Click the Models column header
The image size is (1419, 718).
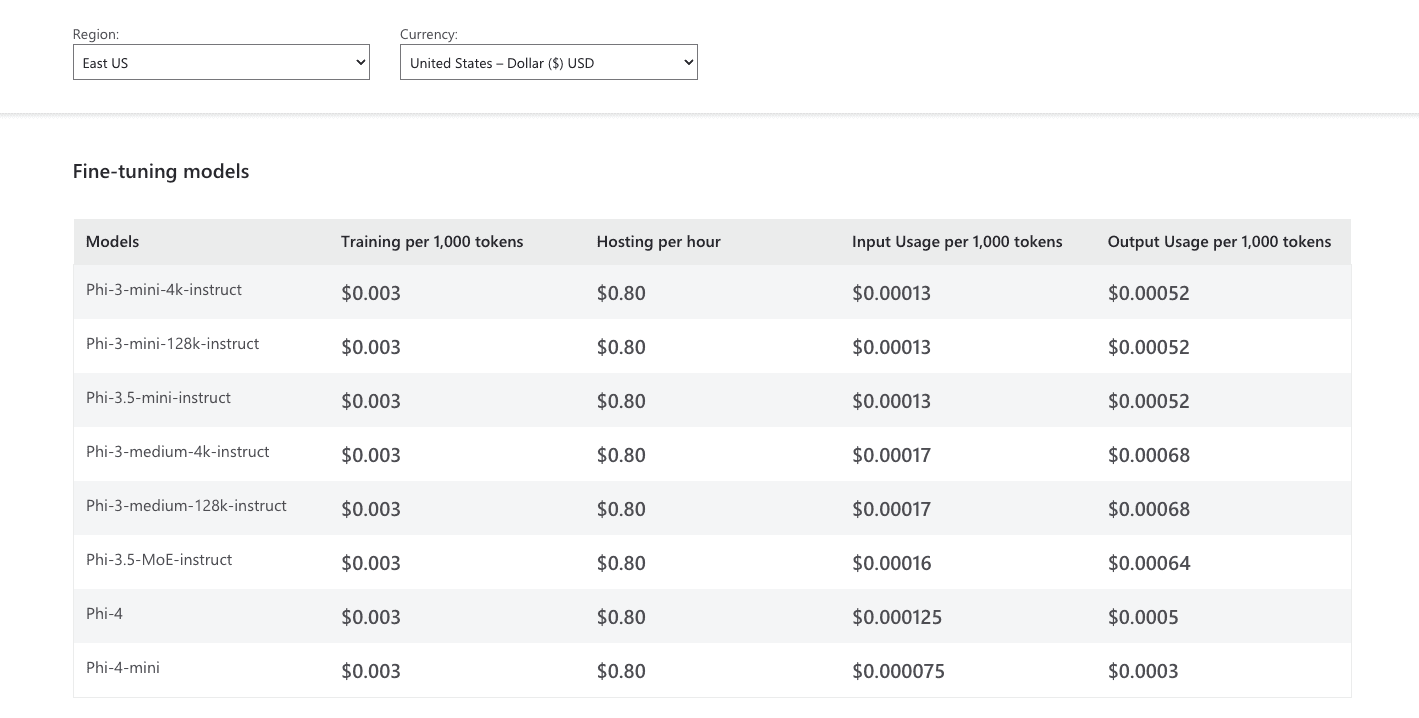(112, 241)
